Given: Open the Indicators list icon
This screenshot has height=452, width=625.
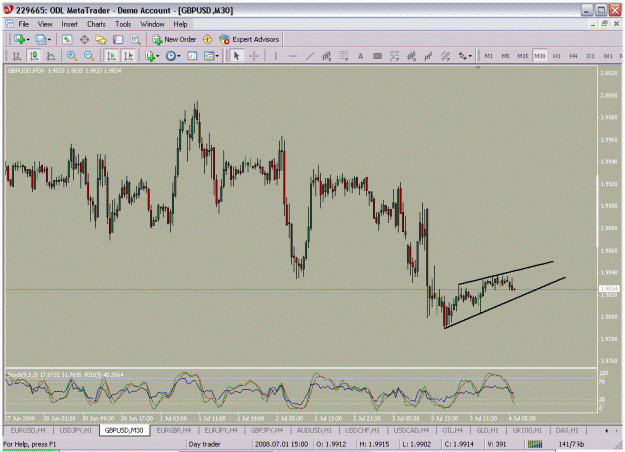Looking at the screenshot, I should (x=150, y=56).
